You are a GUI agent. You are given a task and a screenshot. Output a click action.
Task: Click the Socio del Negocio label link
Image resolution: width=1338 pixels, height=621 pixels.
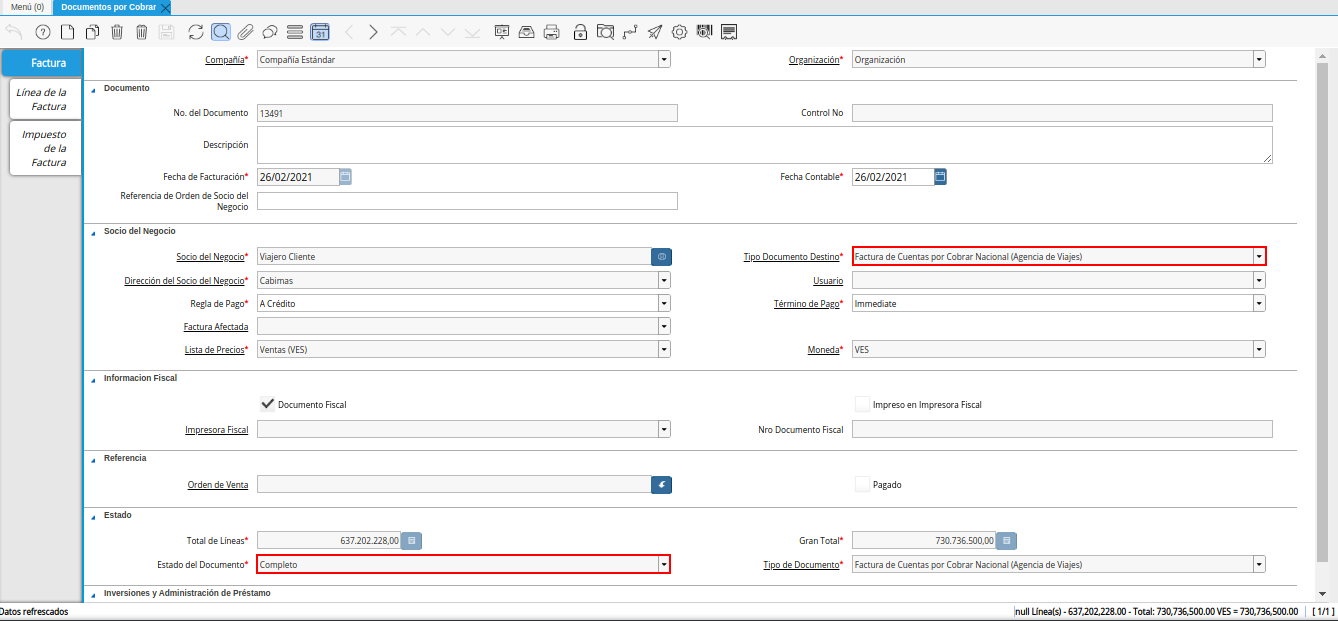coord(210,257)
